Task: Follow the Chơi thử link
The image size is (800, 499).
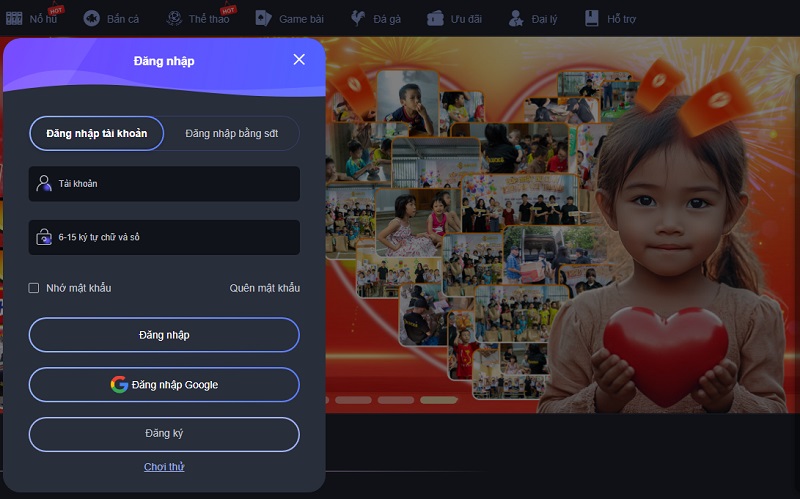Action: [x=164, y=467]
